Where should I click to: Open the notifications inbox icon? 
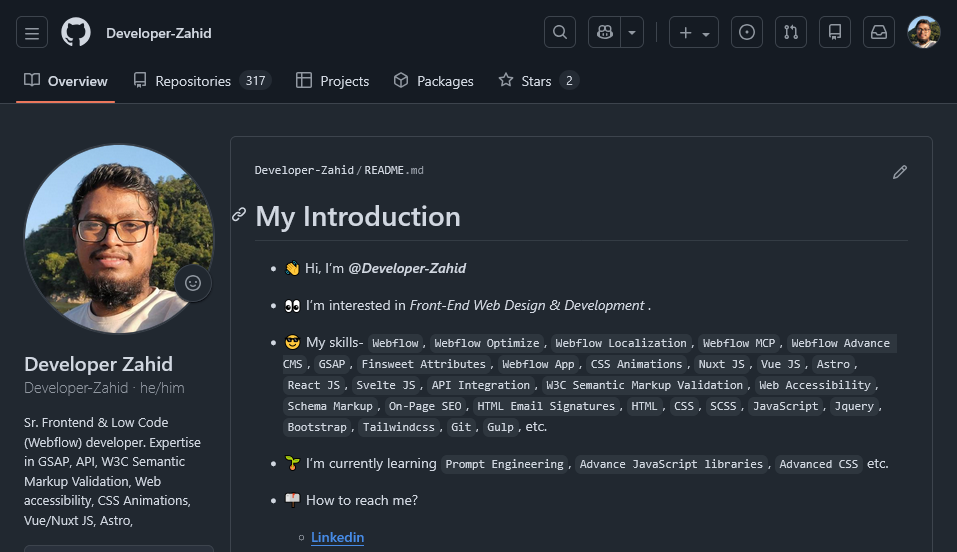[x=879, y=33]
